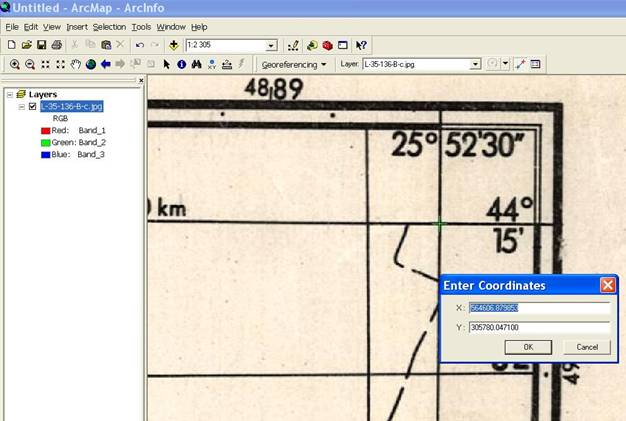Click the Add Data button
This screenshot has width=626, height=421.
173,45
